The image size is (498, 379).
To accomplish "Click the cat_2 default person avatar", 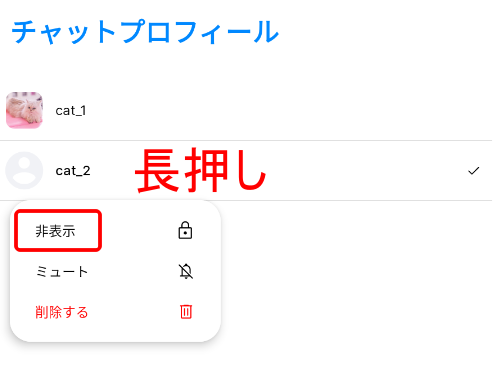I will pyautogui.click(x=24, y=171).
